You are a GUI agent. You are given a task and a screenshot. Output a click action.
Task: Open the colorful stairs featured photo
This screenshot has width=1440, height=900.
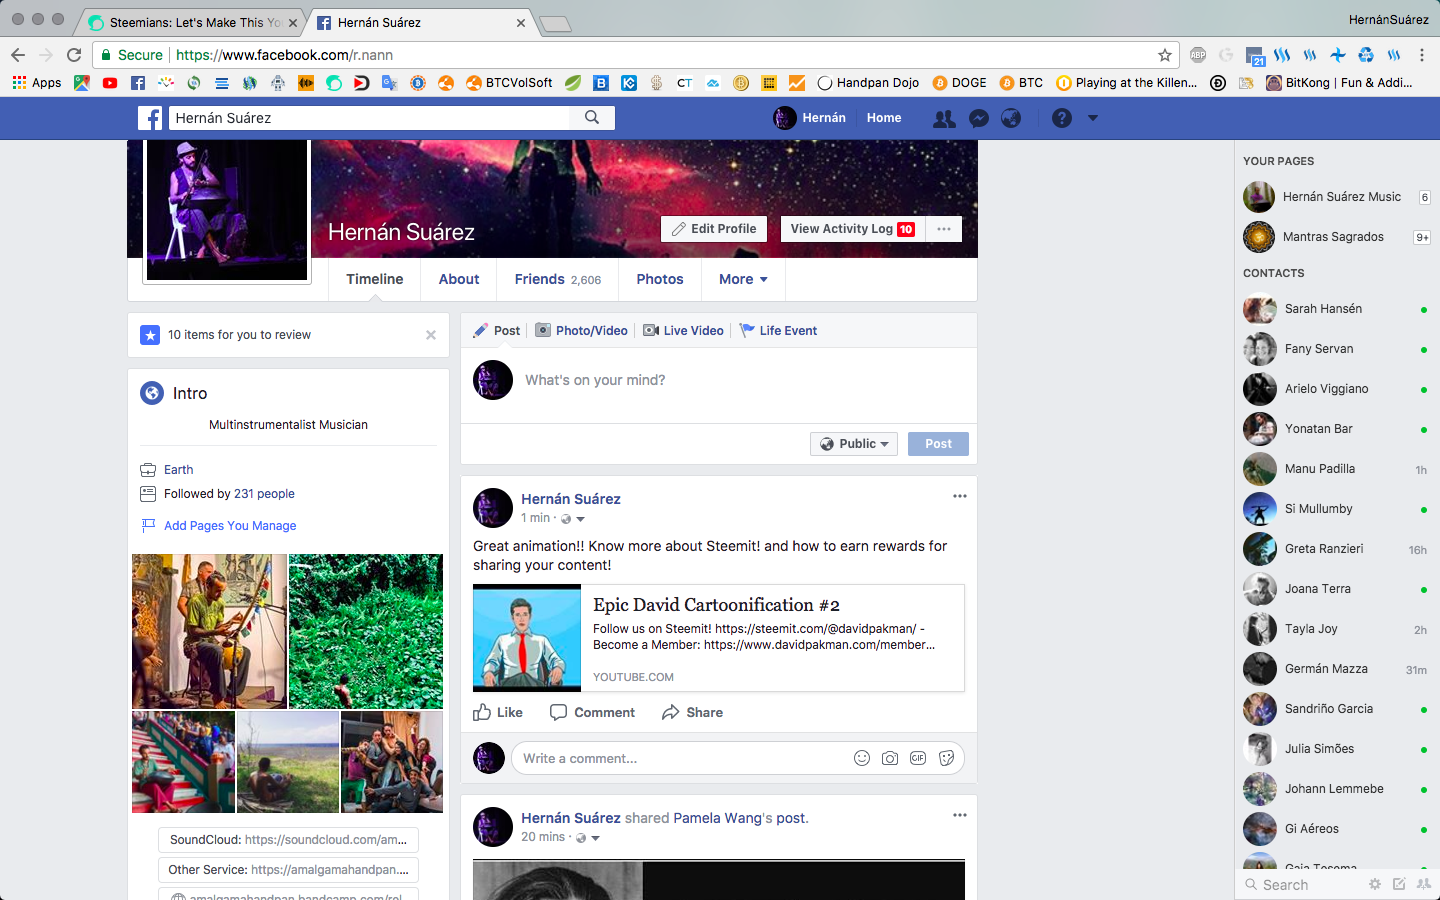click(184, 762)
